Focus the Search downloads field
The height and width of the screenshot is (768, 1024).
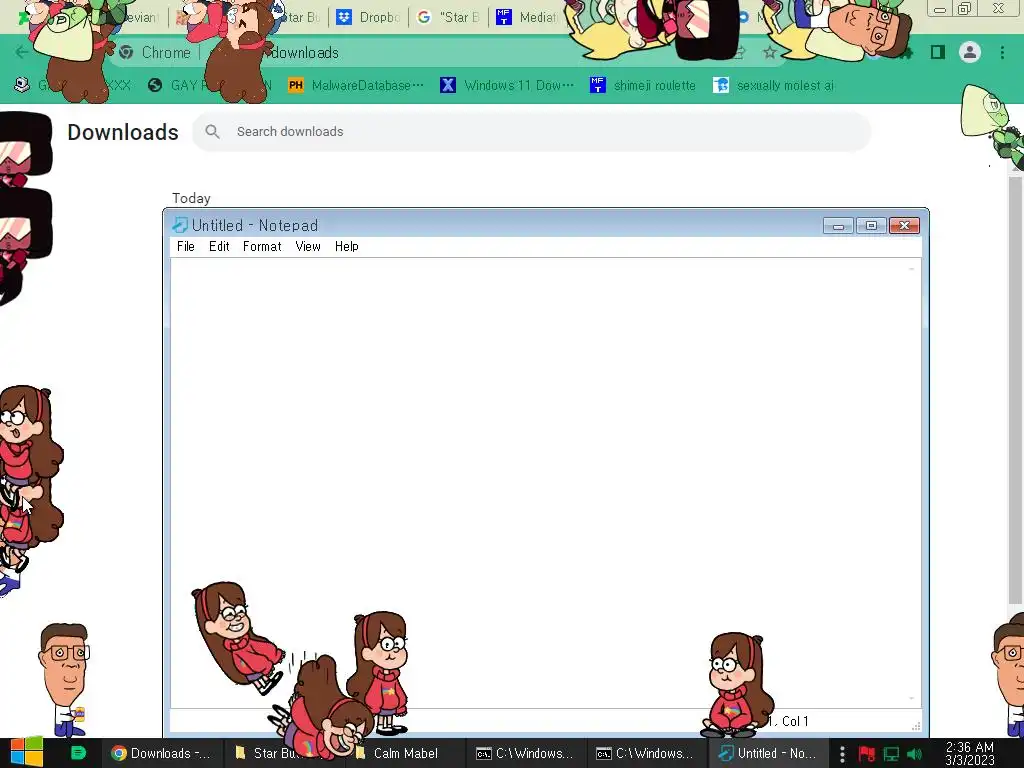(x=532, y=131)
